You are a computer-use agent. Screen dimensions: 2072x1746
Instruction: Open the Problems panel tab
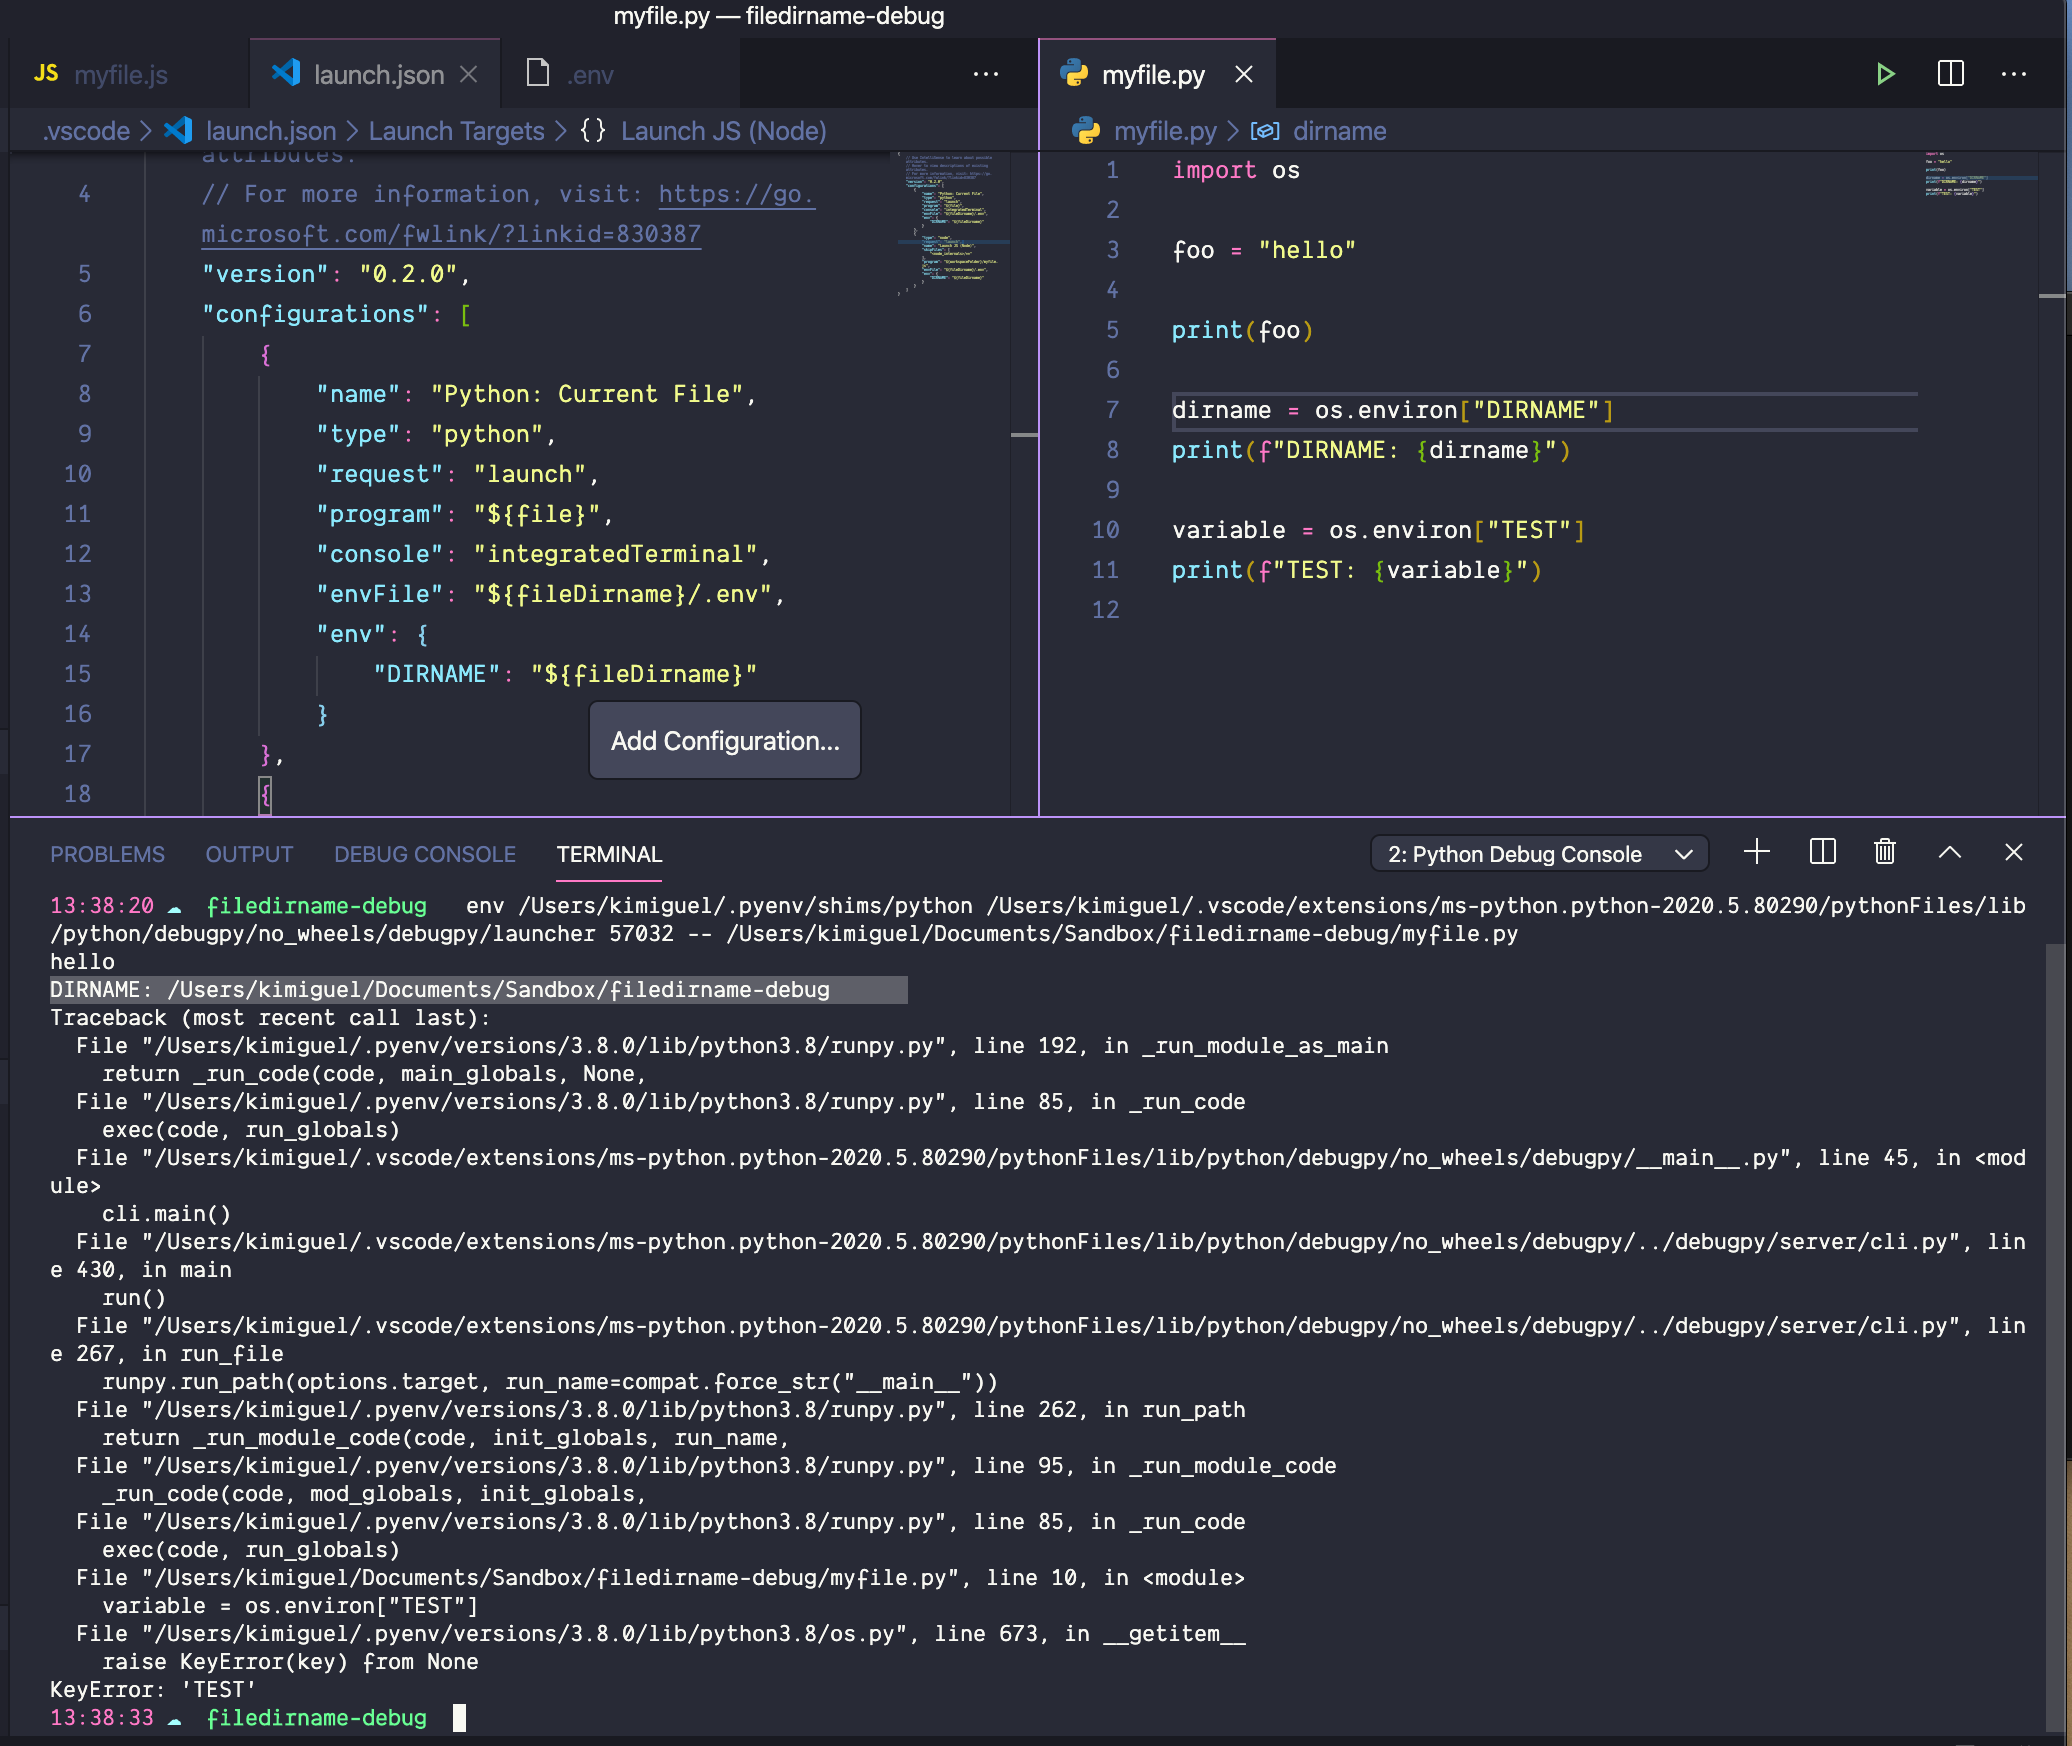pos(108,854)
